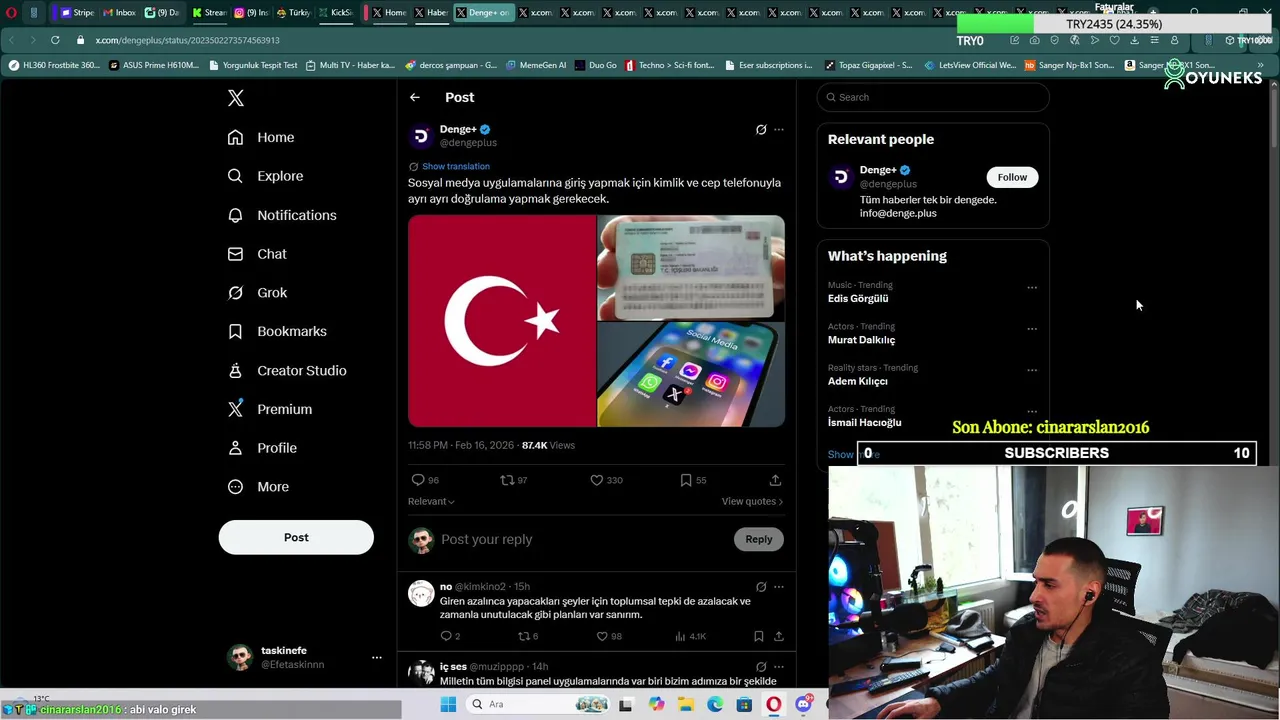Reload the page in browser toolbar
The image size is (1280, 720).
[x=55, y=40]
